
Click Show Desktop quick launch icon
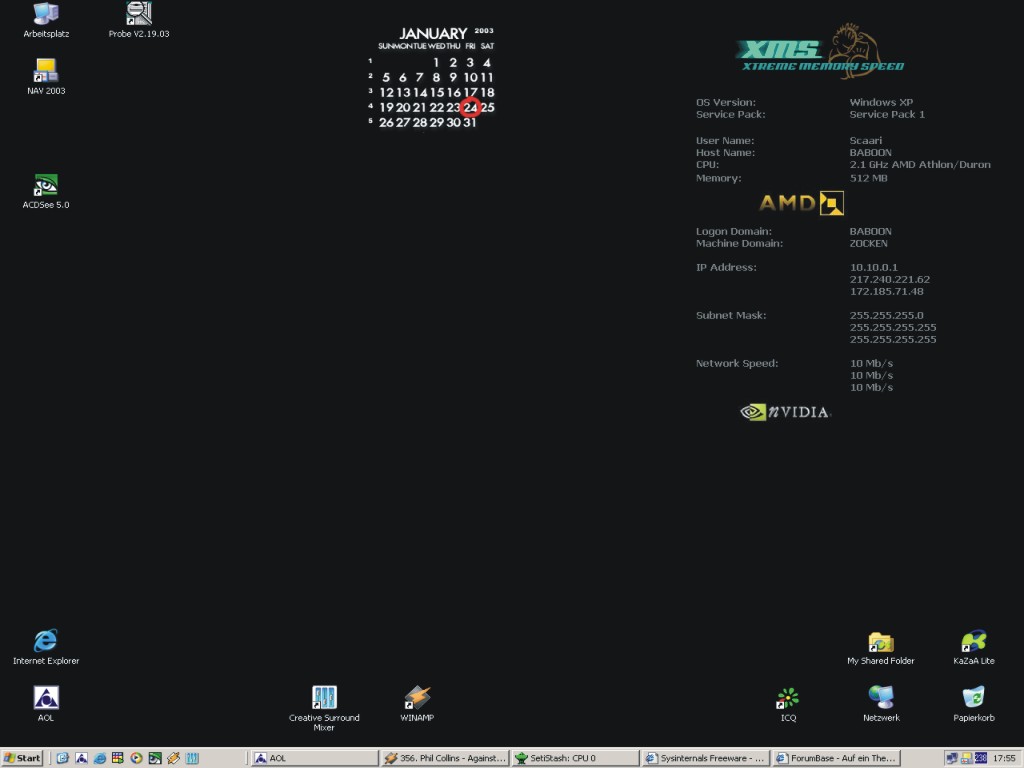(x=63, y=758)
